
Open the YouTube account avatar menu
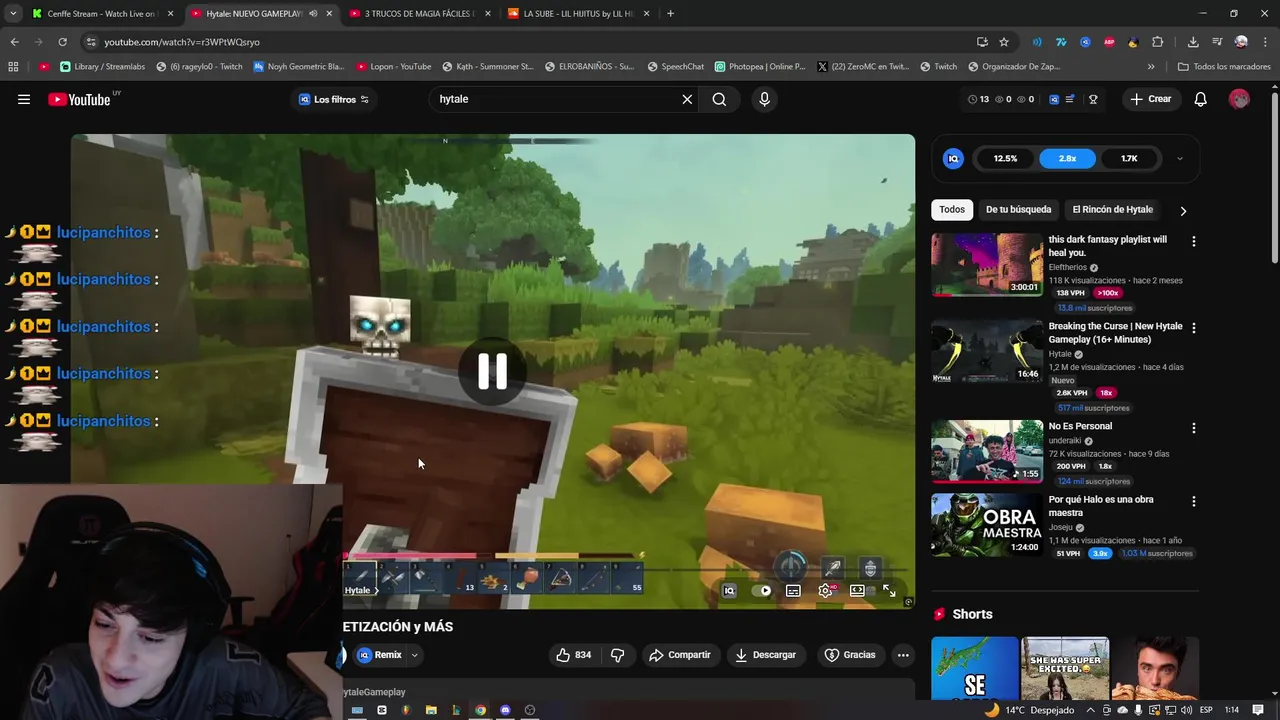pyautogui.click(x=1239, y=99)
